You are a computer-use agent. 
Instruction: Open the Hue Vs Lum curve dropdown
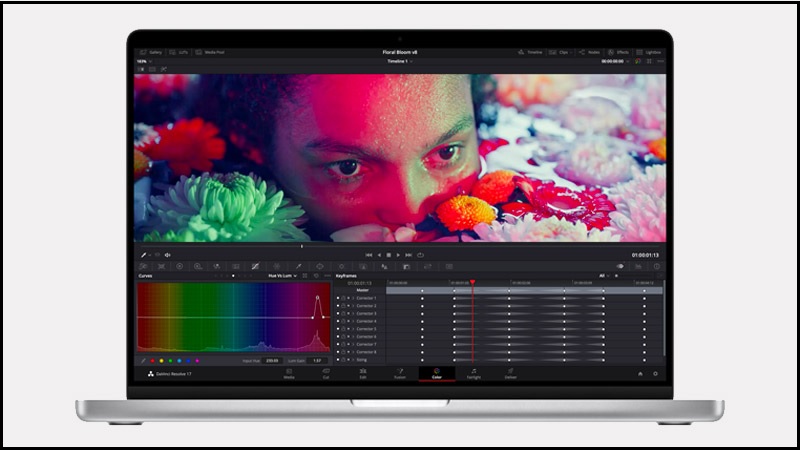point(282,276)
